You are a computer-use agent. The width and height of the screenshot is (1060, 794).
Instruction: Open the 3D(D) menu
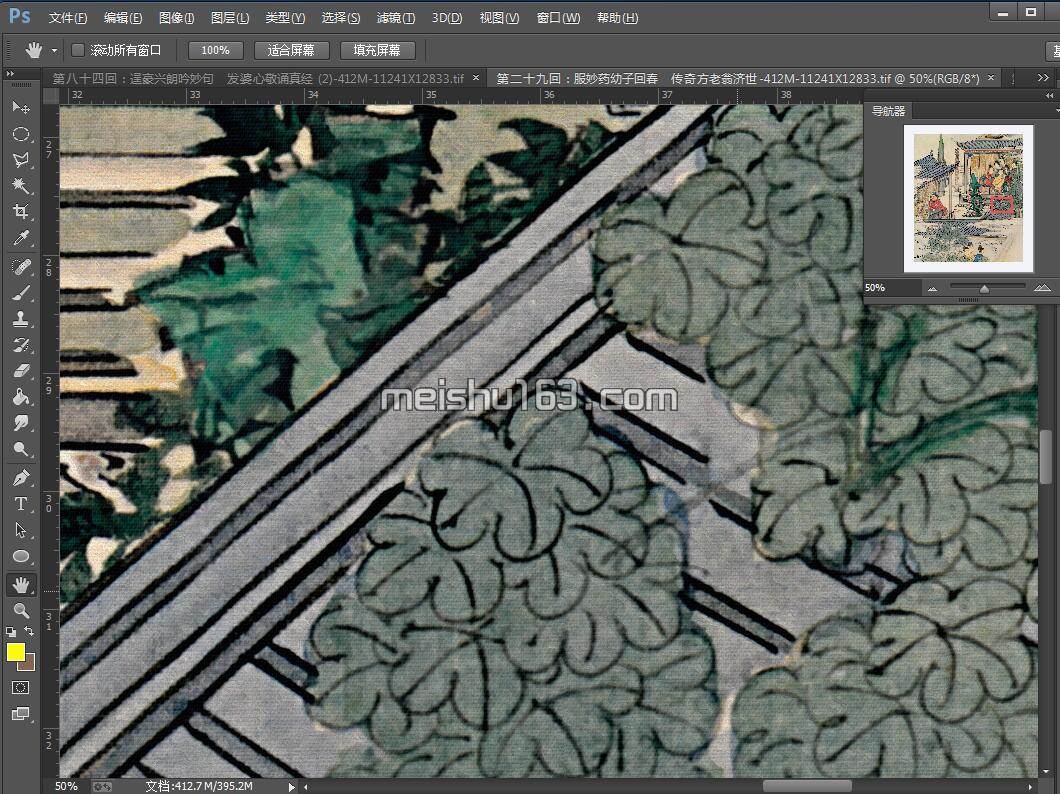click(447, 18)
